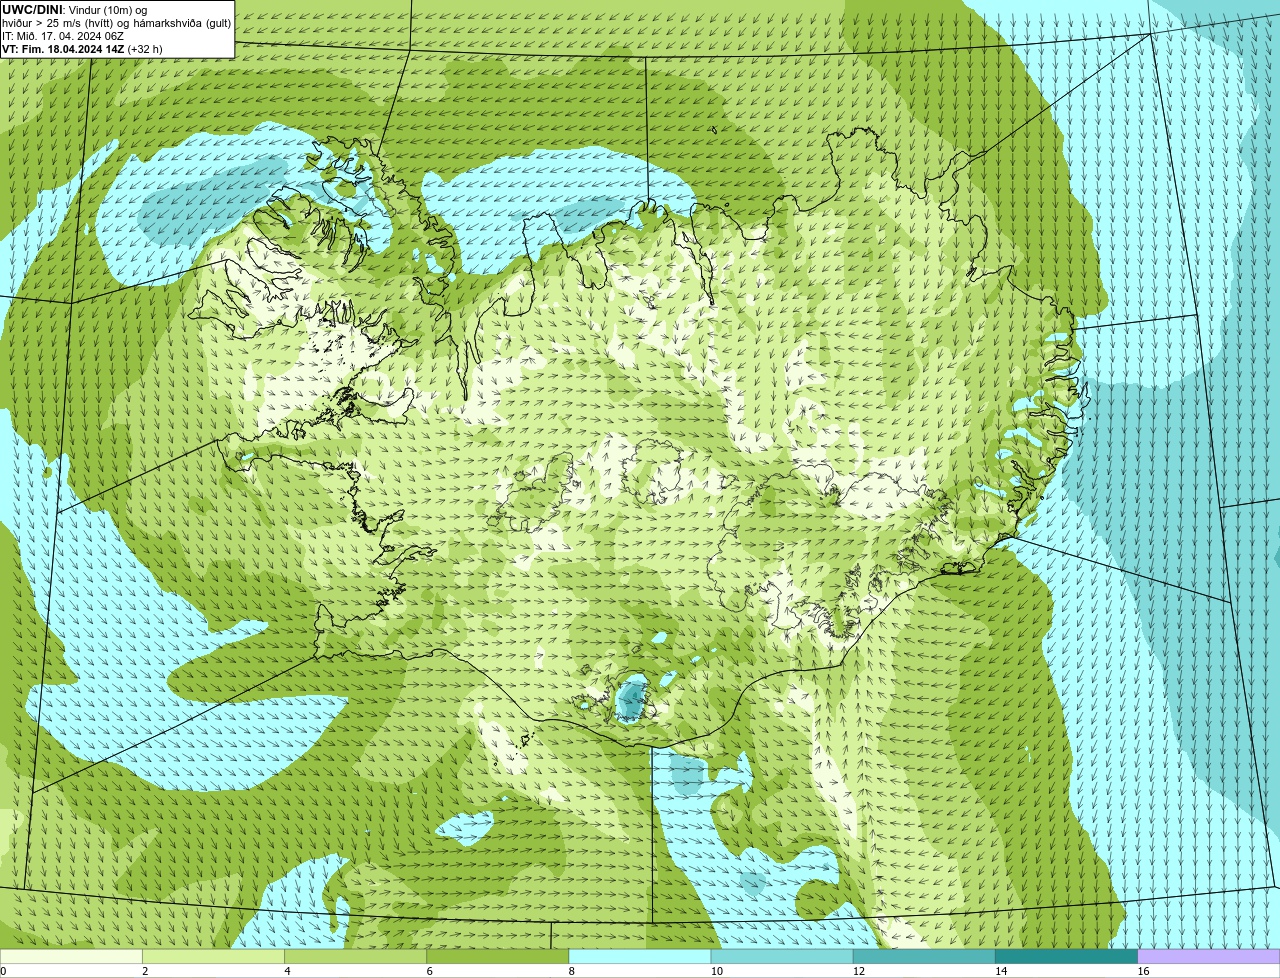Click the purple legend segment above 16 m/s
The width and height of the screenshot is (1280, 978).
pos(1209,956)
